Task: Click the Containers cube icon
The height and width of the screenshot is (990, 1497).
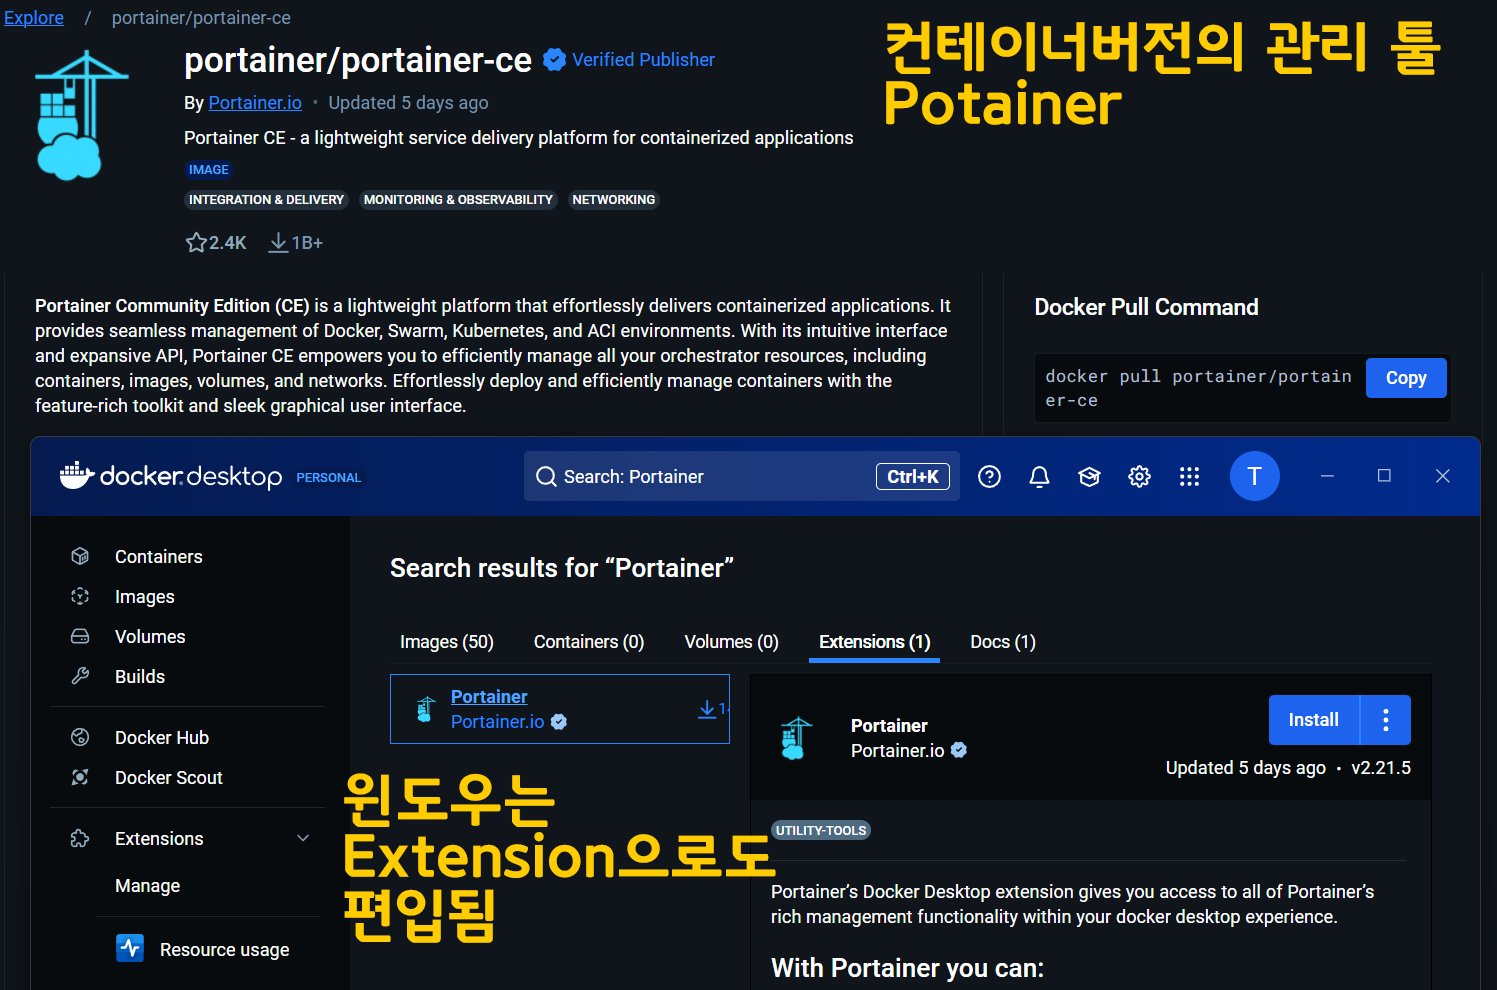Action: (x=80, y=556)
